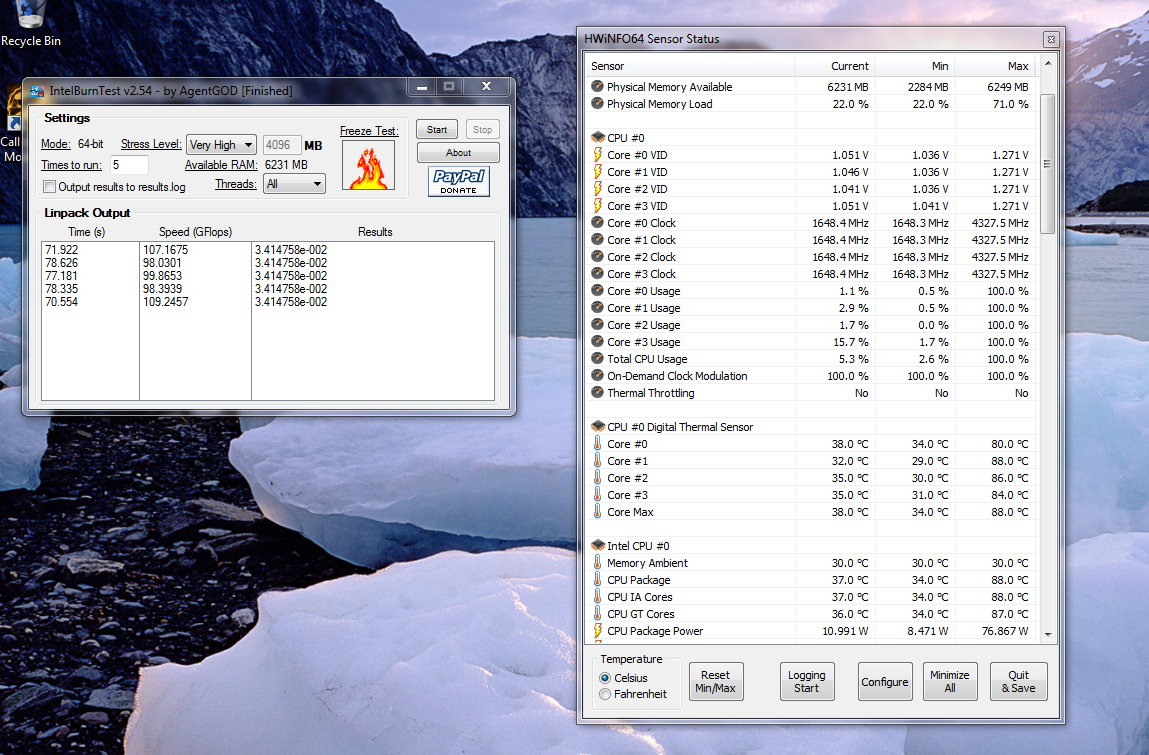Click the Sensor column header
The image size is (1149, 755).
pyautogui.click(x=691, y=66)
